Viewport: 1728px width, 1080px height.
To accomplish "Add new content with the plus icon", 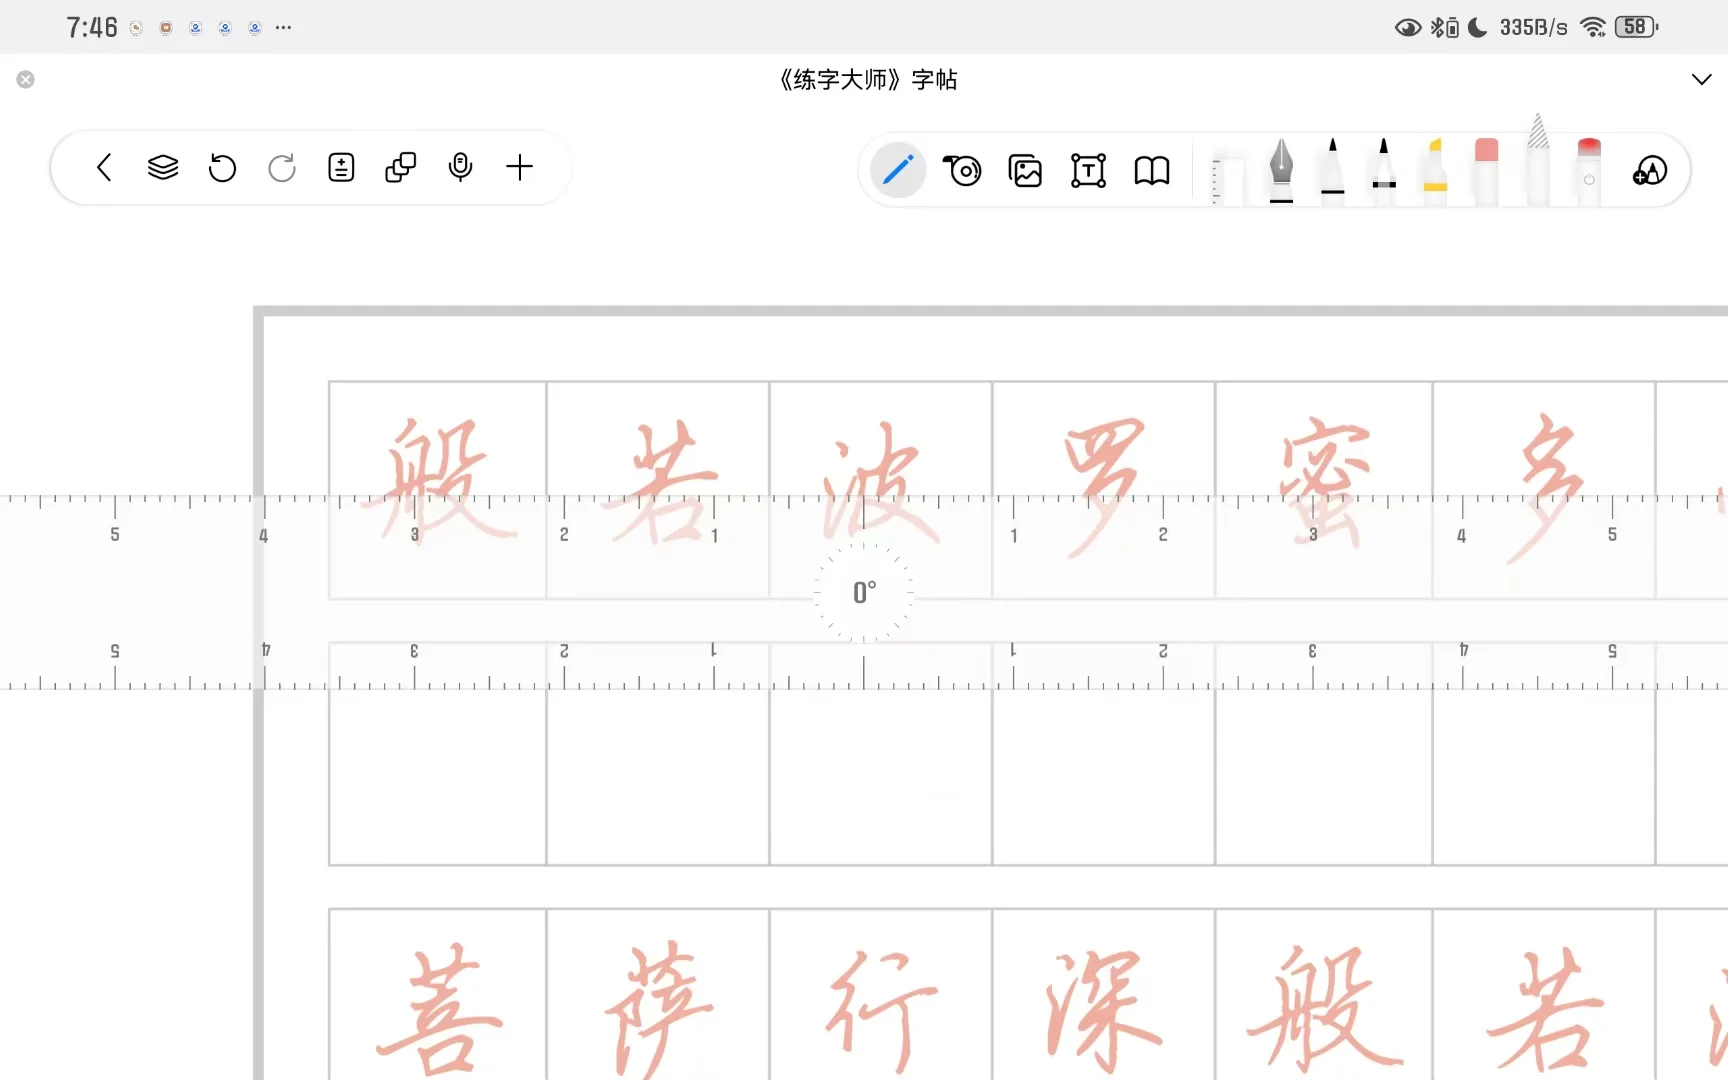I will 520,167.
